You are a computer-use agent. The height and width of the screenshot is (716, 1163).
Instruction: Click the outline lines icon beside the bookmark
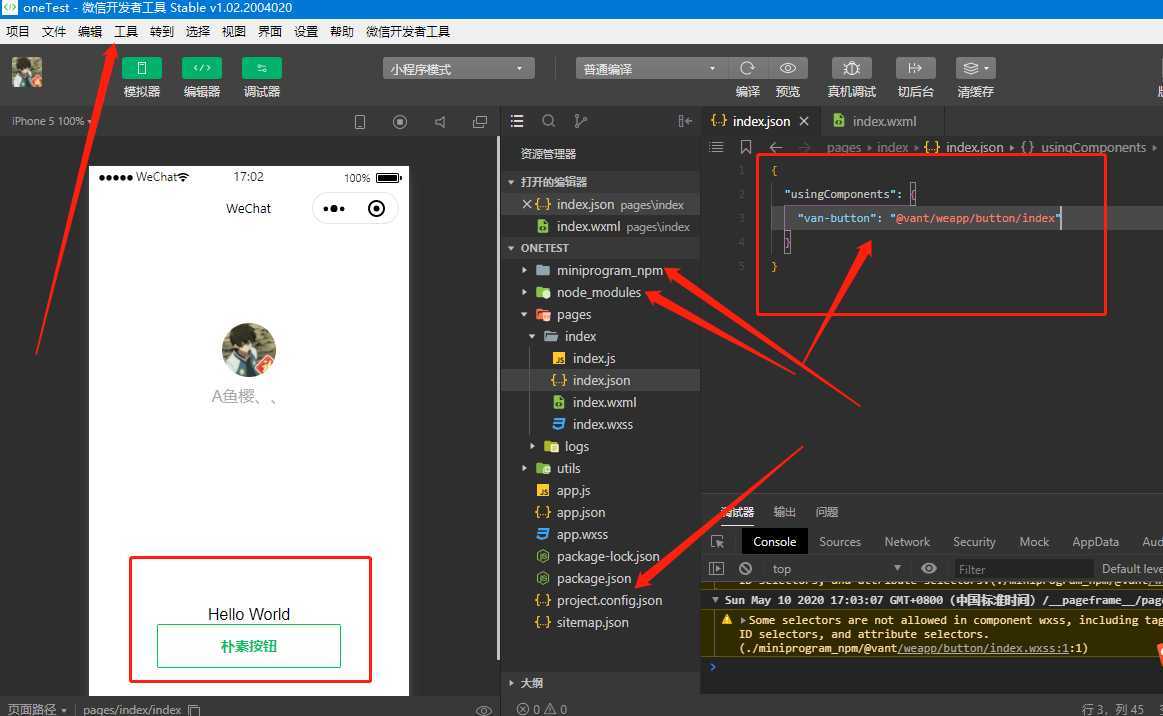pos(716,147)
